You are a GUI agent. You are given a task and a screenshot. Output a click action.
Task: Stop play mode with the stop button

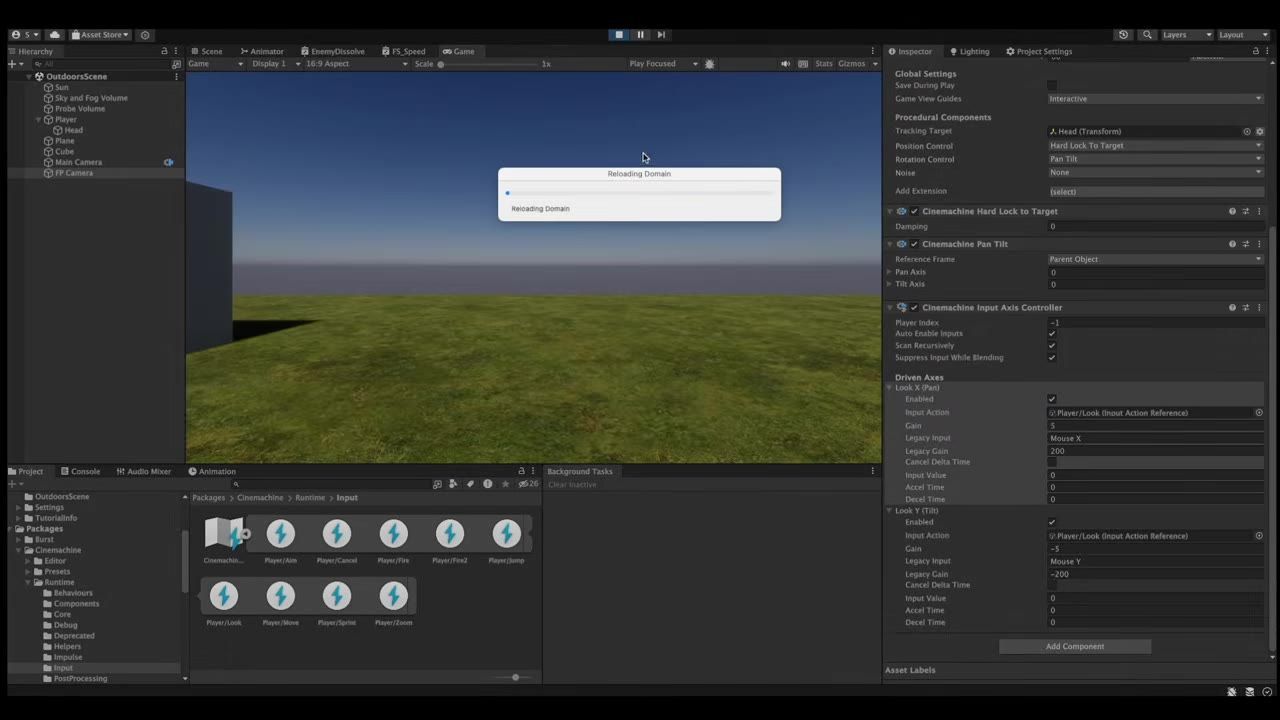(x=619, y=35)
